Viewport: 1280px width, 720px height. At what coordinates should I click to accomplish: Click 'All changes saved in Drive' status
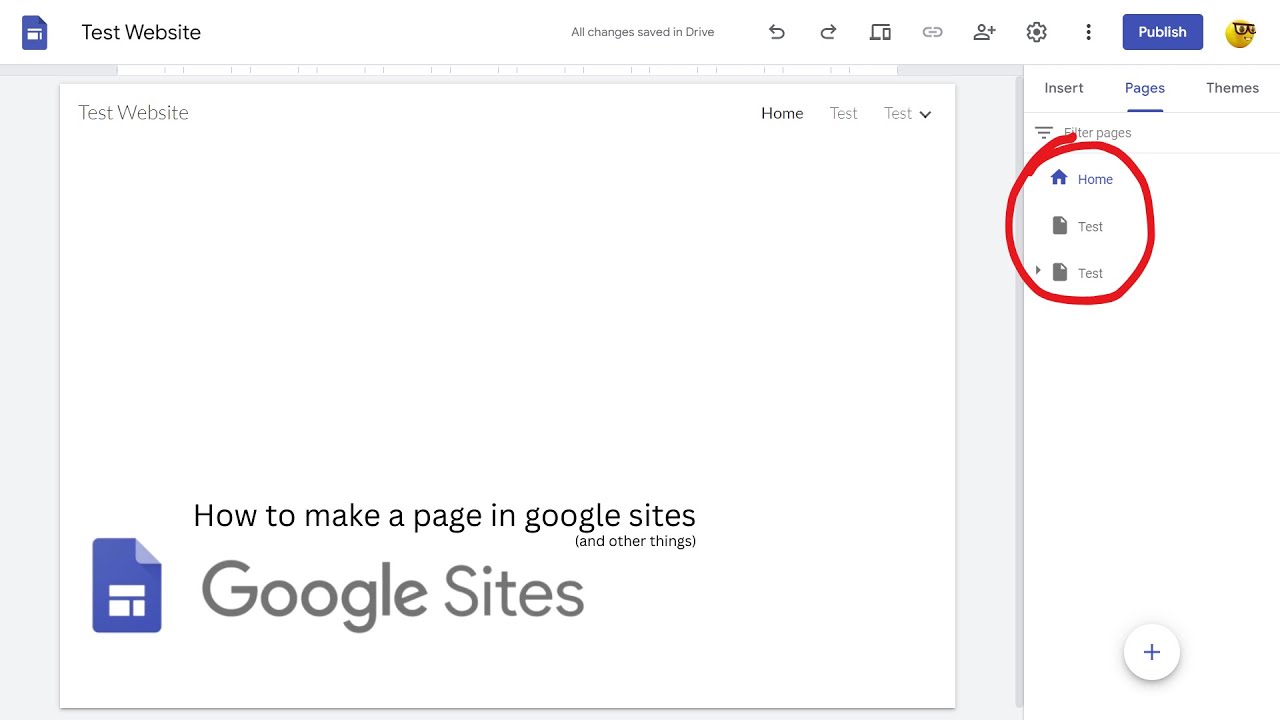(x=642, y=32)
